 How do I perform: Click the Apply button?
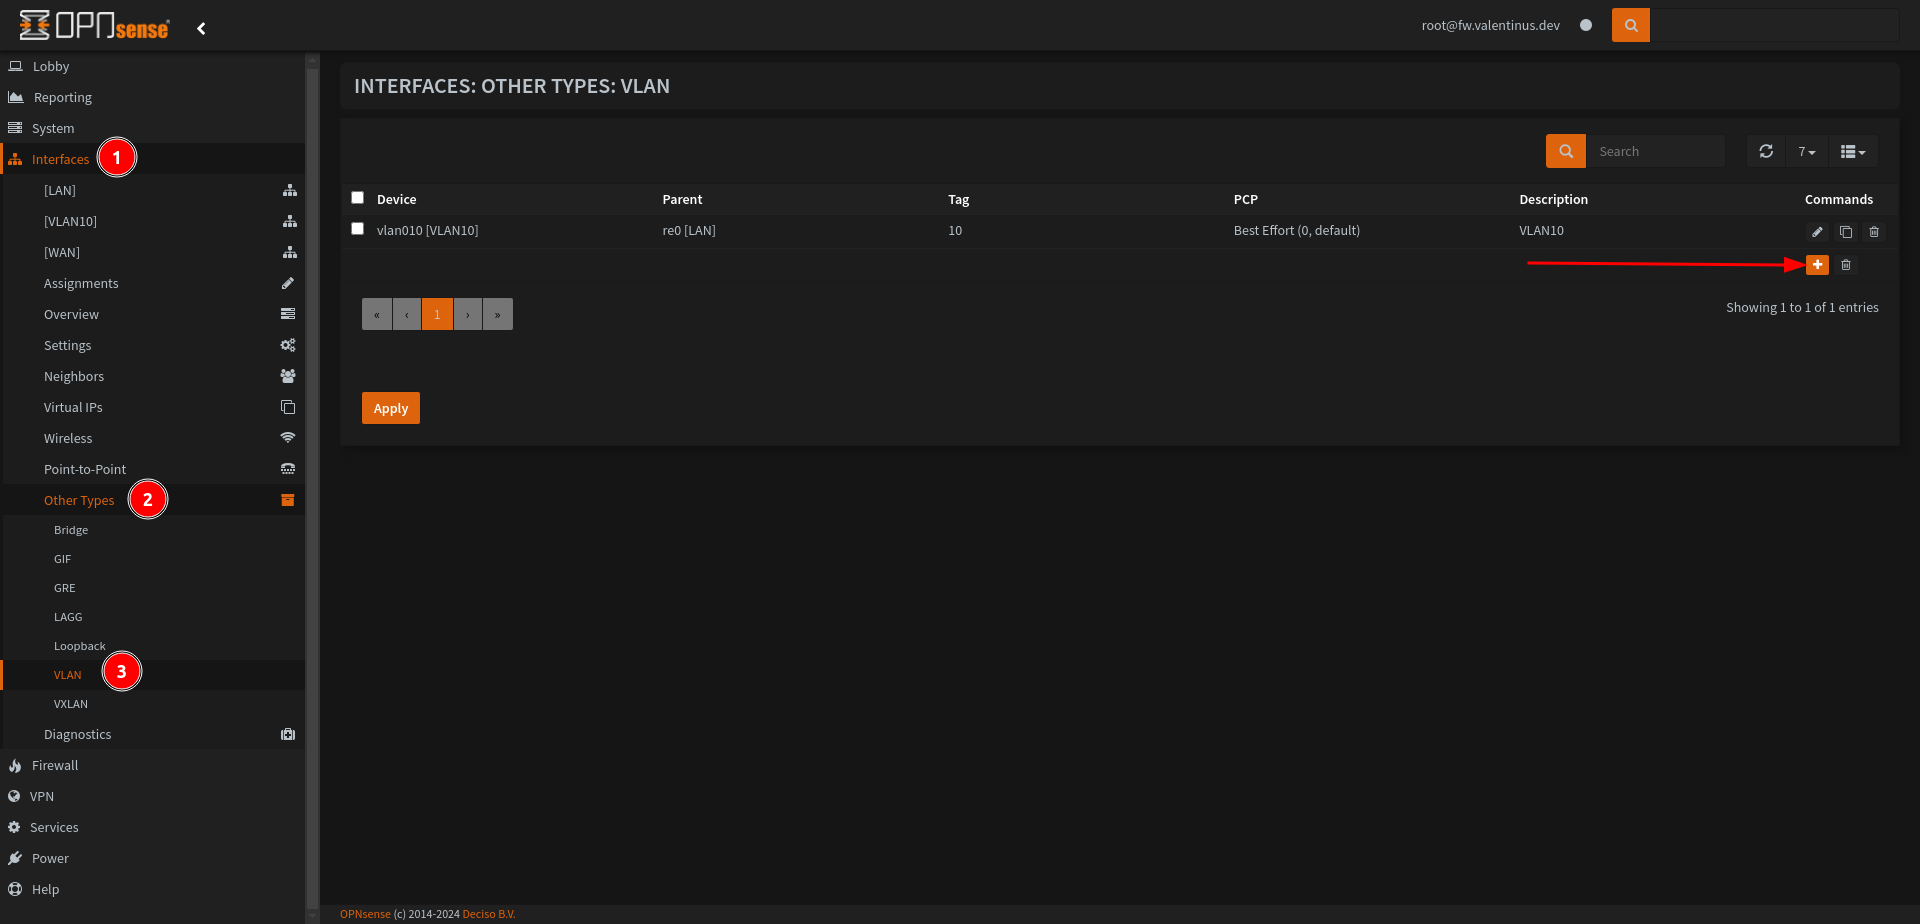tap(391, 408)
